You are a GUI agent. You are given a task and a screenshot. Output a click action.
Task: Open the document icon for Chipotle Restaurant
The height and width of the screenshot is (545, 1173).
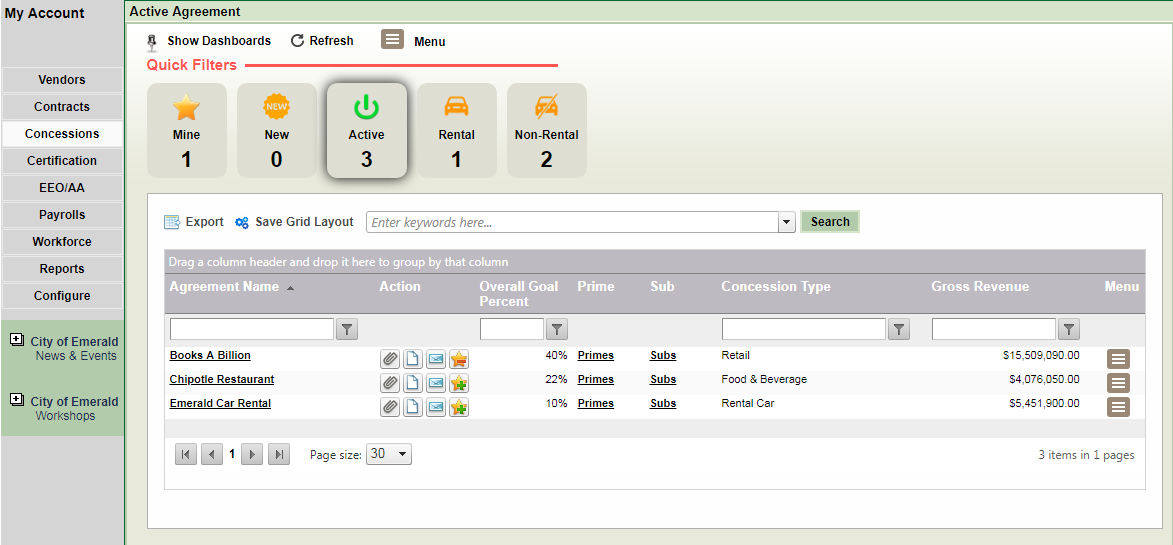[x=412, y=382]
